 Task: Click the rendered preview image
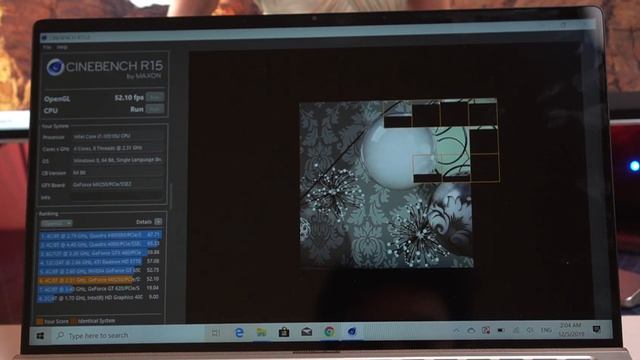[399, 183]
